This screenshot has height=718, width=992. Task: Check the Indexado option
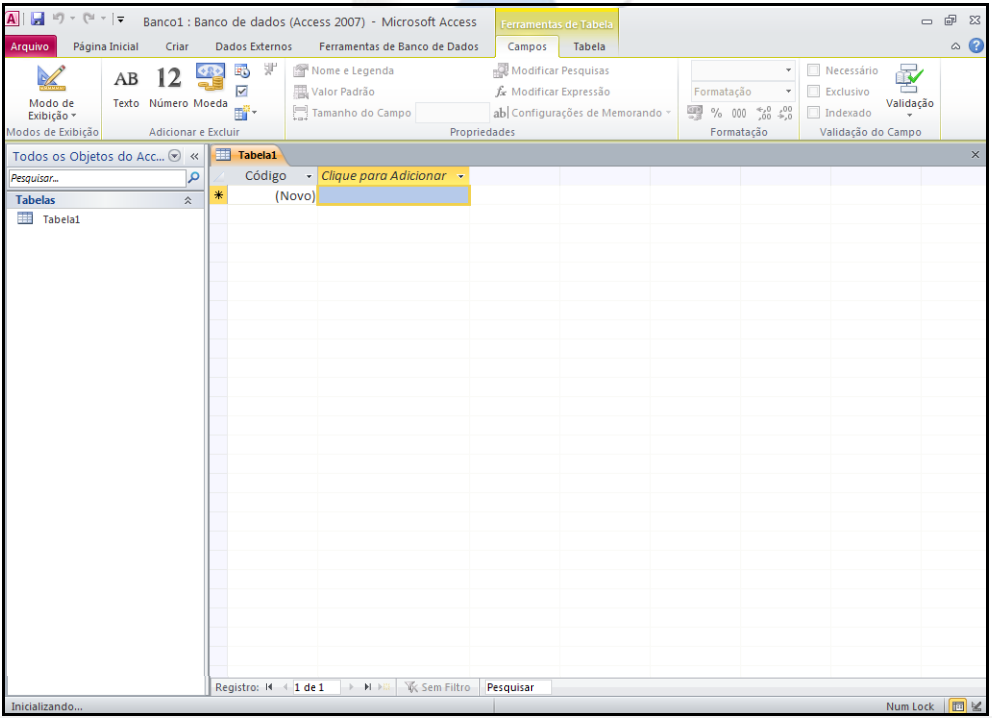pyautogui.click(x=814, y=113)
